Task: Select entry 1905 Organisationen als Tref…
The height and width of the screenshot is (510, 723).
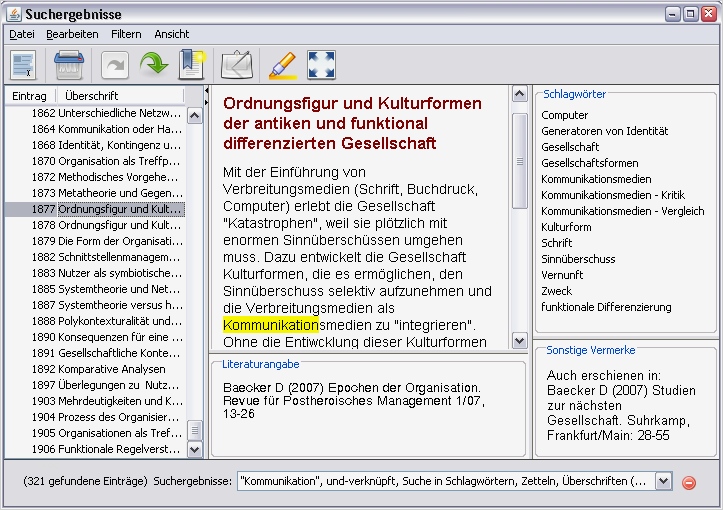Action: point(95,433)
